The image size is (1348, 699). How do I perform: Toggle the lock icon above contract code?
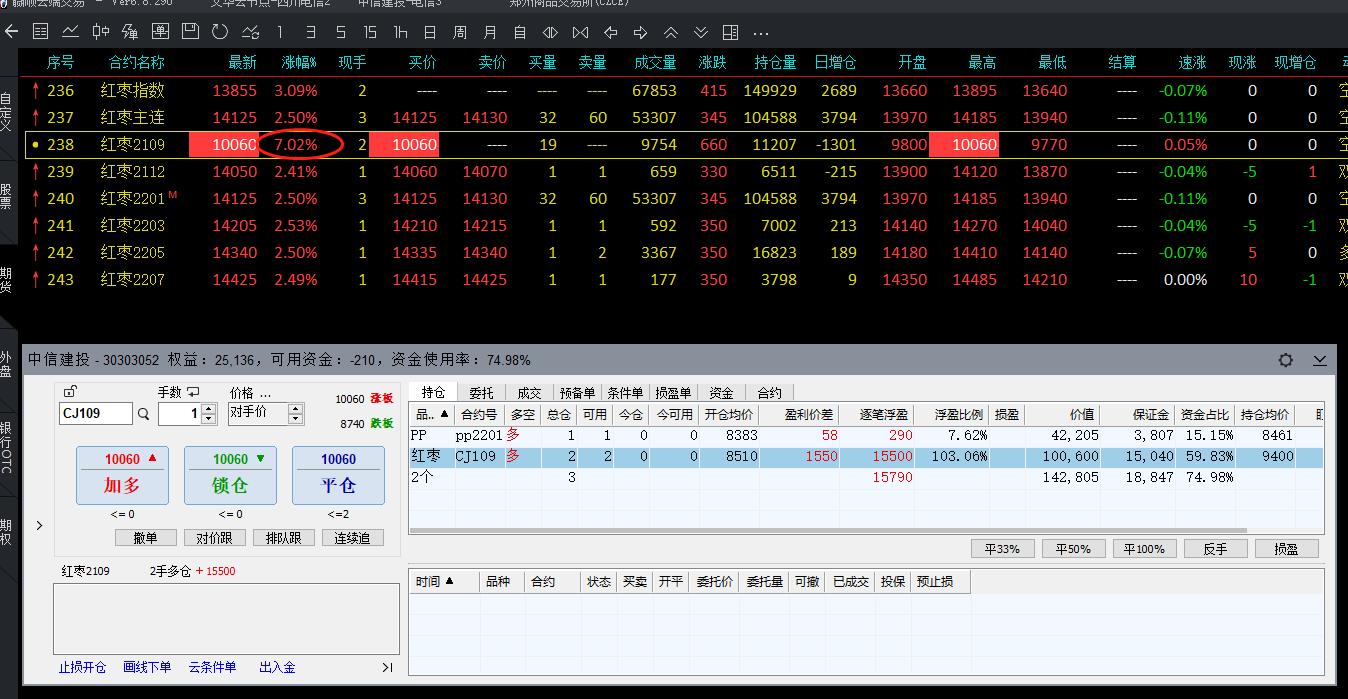(70, 392)
